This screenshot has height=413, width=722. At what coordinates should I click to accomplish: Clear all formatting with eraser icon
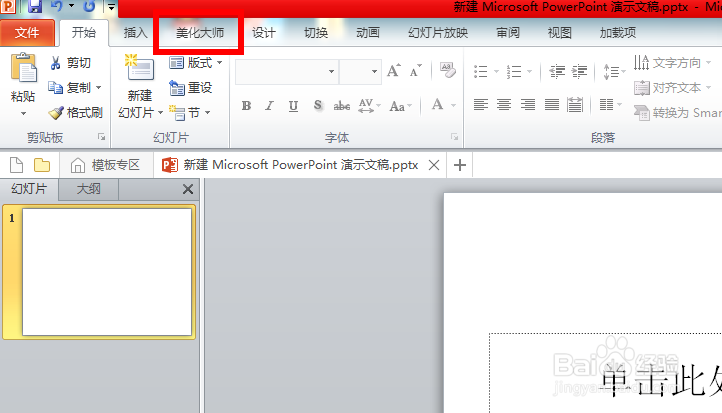coord(448,70)
